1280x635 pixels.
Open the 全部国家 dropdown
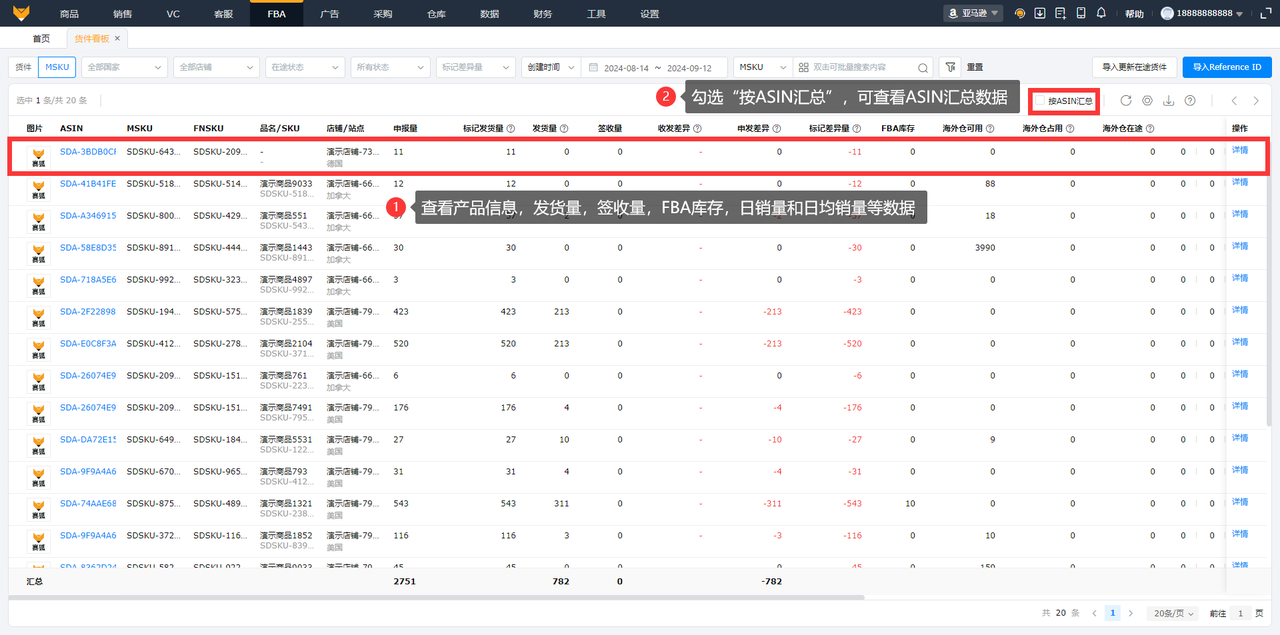coord(123,67)
